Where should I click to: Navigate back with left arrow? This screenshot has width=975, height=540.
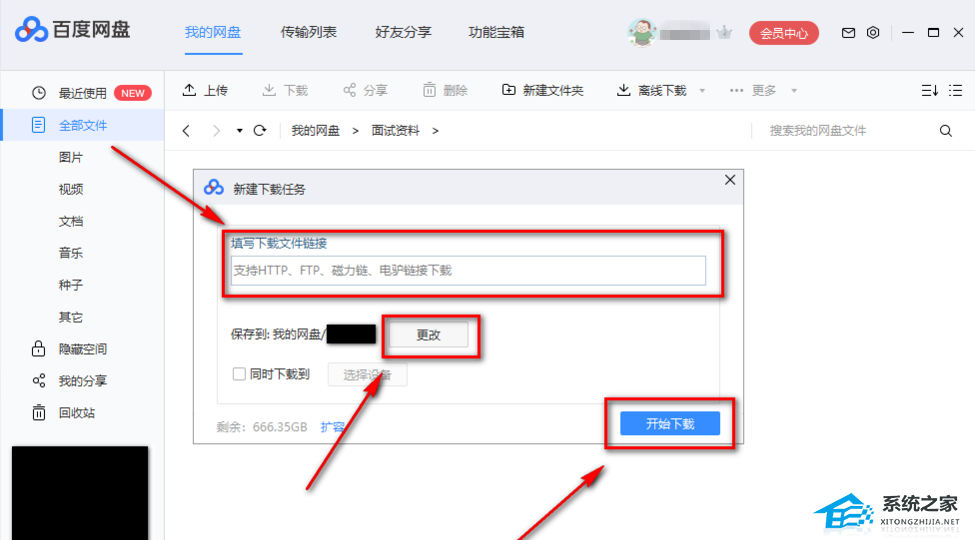[x=186, y=131]
